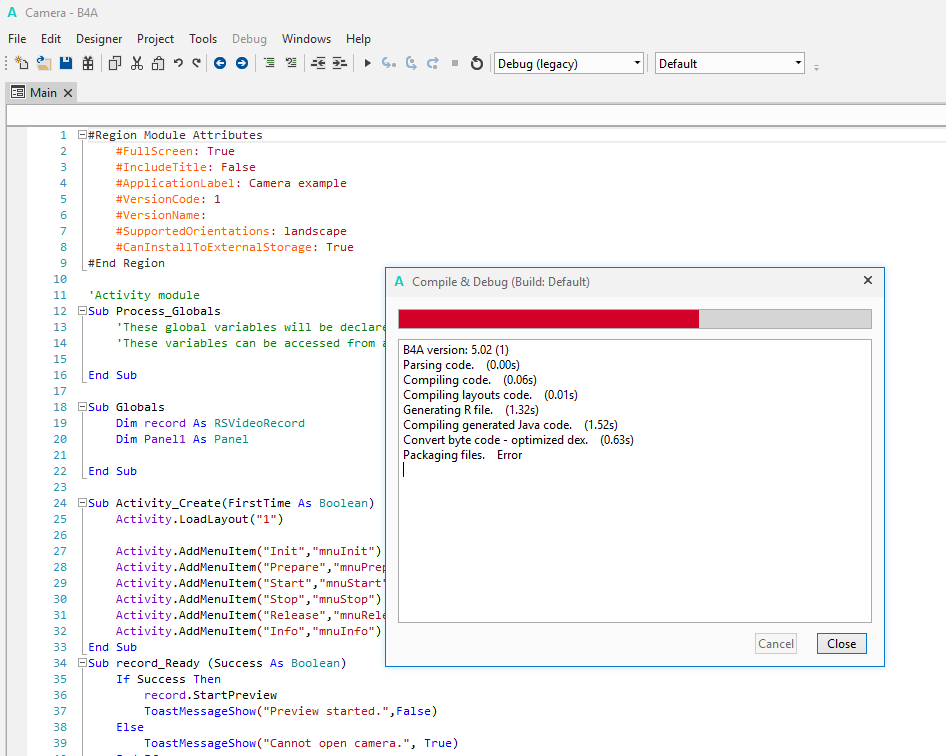Click the Restart circular arrow icon
Screen dimensions: 946x756
[477, 63]
